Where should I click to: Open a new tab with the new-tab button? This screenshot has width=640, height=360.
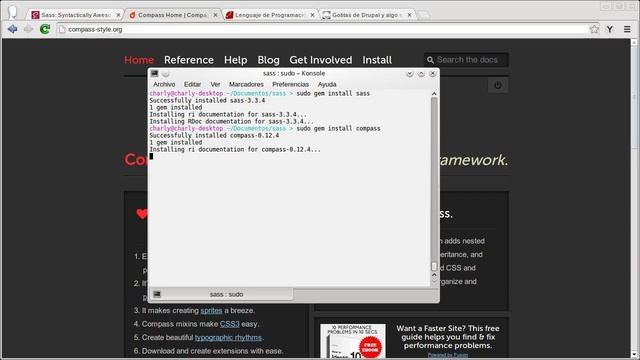424,15
